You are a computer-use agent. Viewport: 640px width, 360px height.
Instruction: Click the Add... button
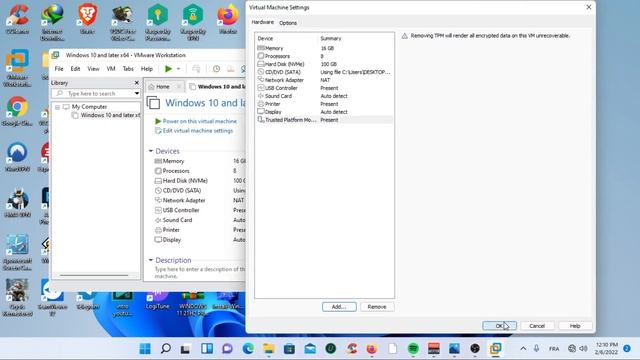(x=339, y=307)
